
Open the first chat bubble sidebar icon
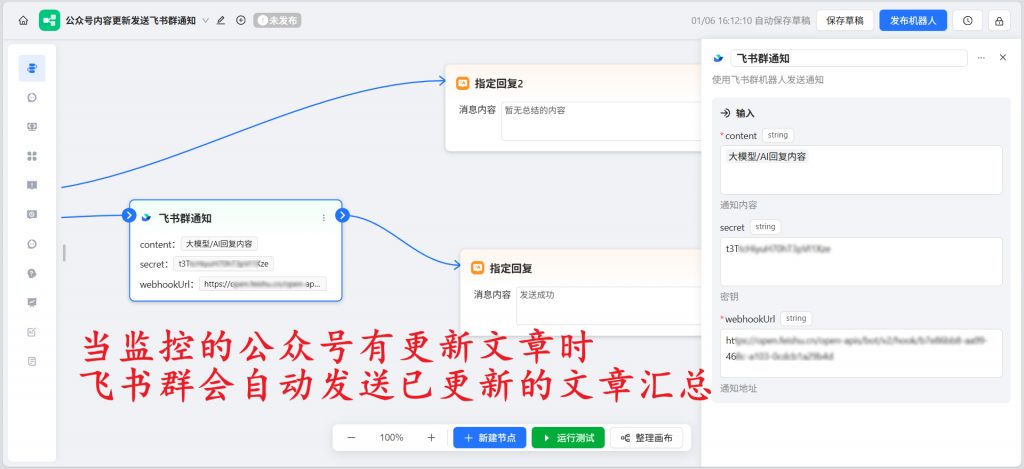[32, 97]
